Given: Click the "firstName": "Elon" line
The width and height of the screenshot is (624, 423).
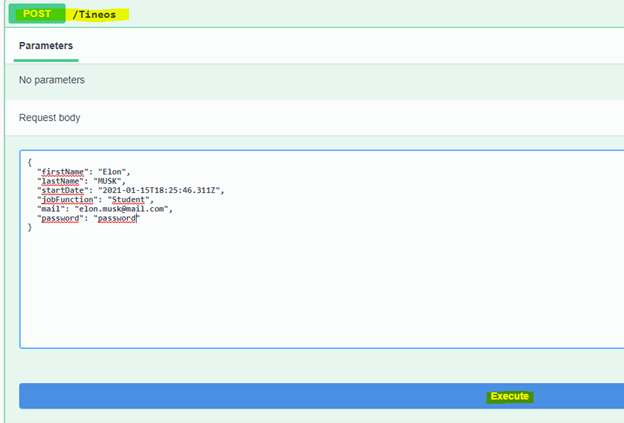Looking at the screenshot, I should [x=84, y=172].
